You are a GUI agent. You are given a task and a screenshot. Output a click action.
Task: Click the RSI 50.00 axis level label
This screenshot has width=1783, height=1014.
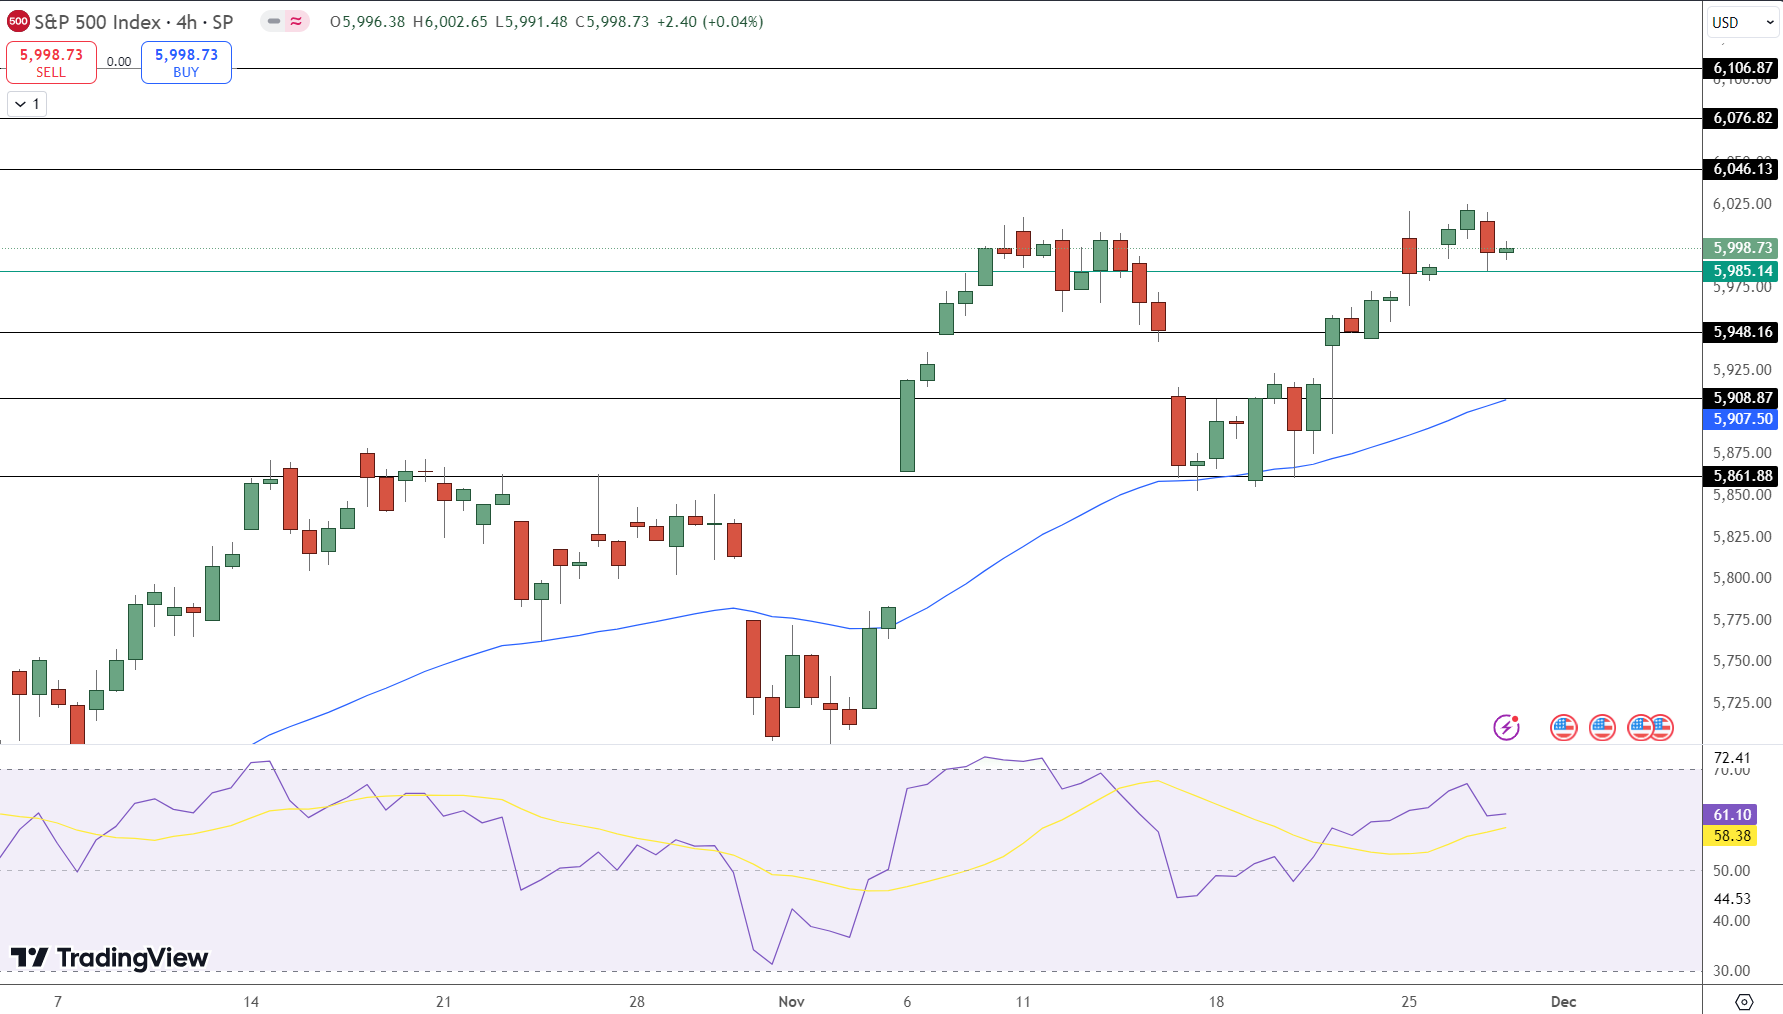[1731, 871]
